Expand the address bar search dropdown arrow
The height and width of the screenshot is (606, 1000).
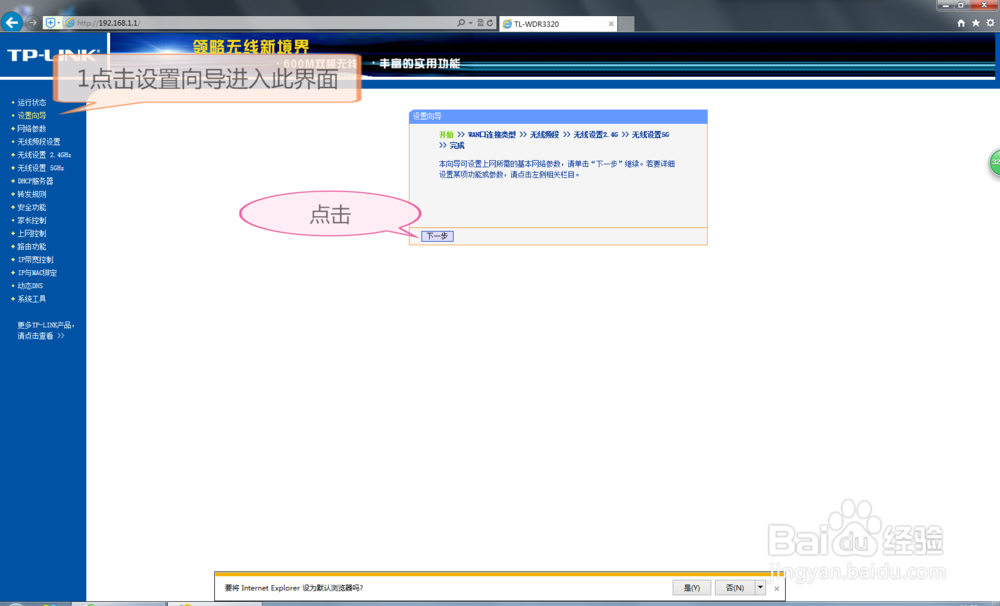click(471, 23)
